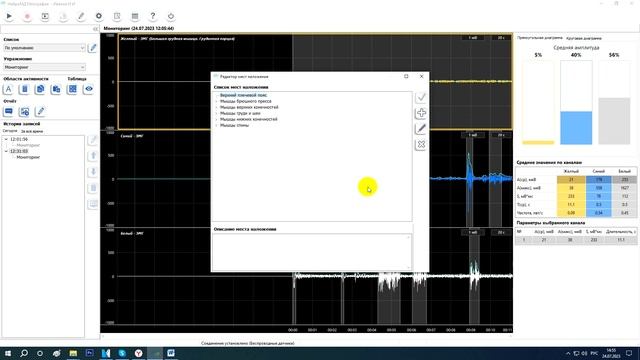This screenshot has height=360, width=640.
Task: Click the screen-with-arrow icon next to record
Action: point(45,16)
